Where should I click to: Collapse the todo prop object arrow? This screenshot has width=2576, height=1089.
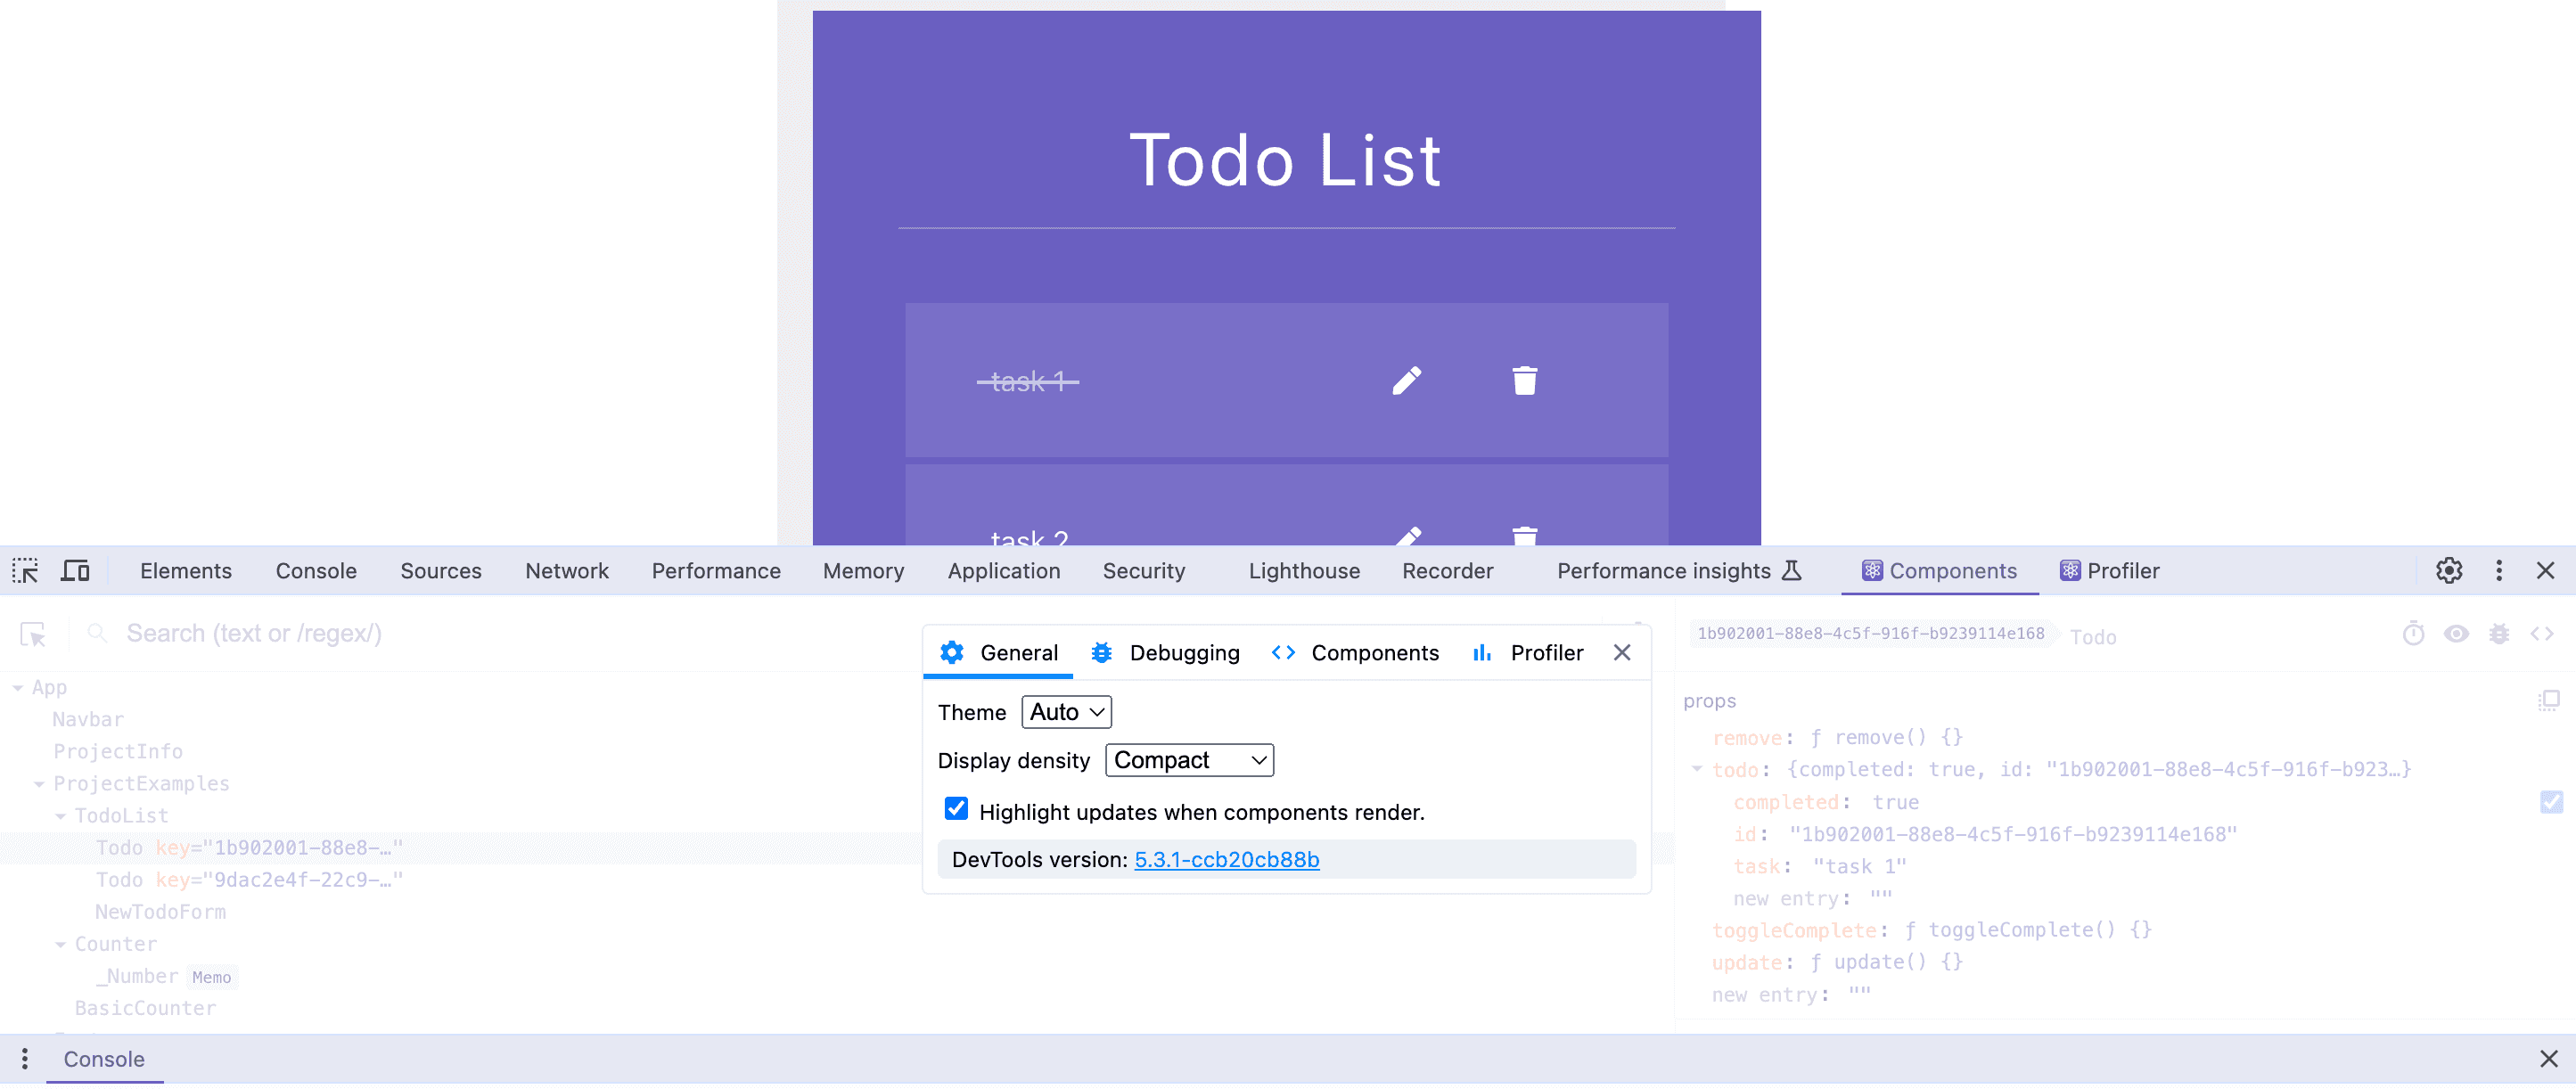coord(1697,769)
